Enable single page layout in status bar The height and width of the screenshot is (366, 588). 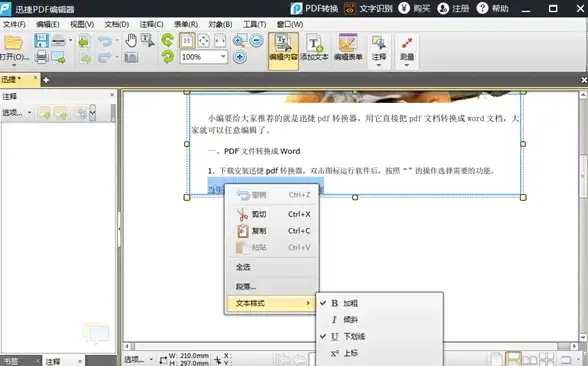pyautogui.click(x=496, y=359)
